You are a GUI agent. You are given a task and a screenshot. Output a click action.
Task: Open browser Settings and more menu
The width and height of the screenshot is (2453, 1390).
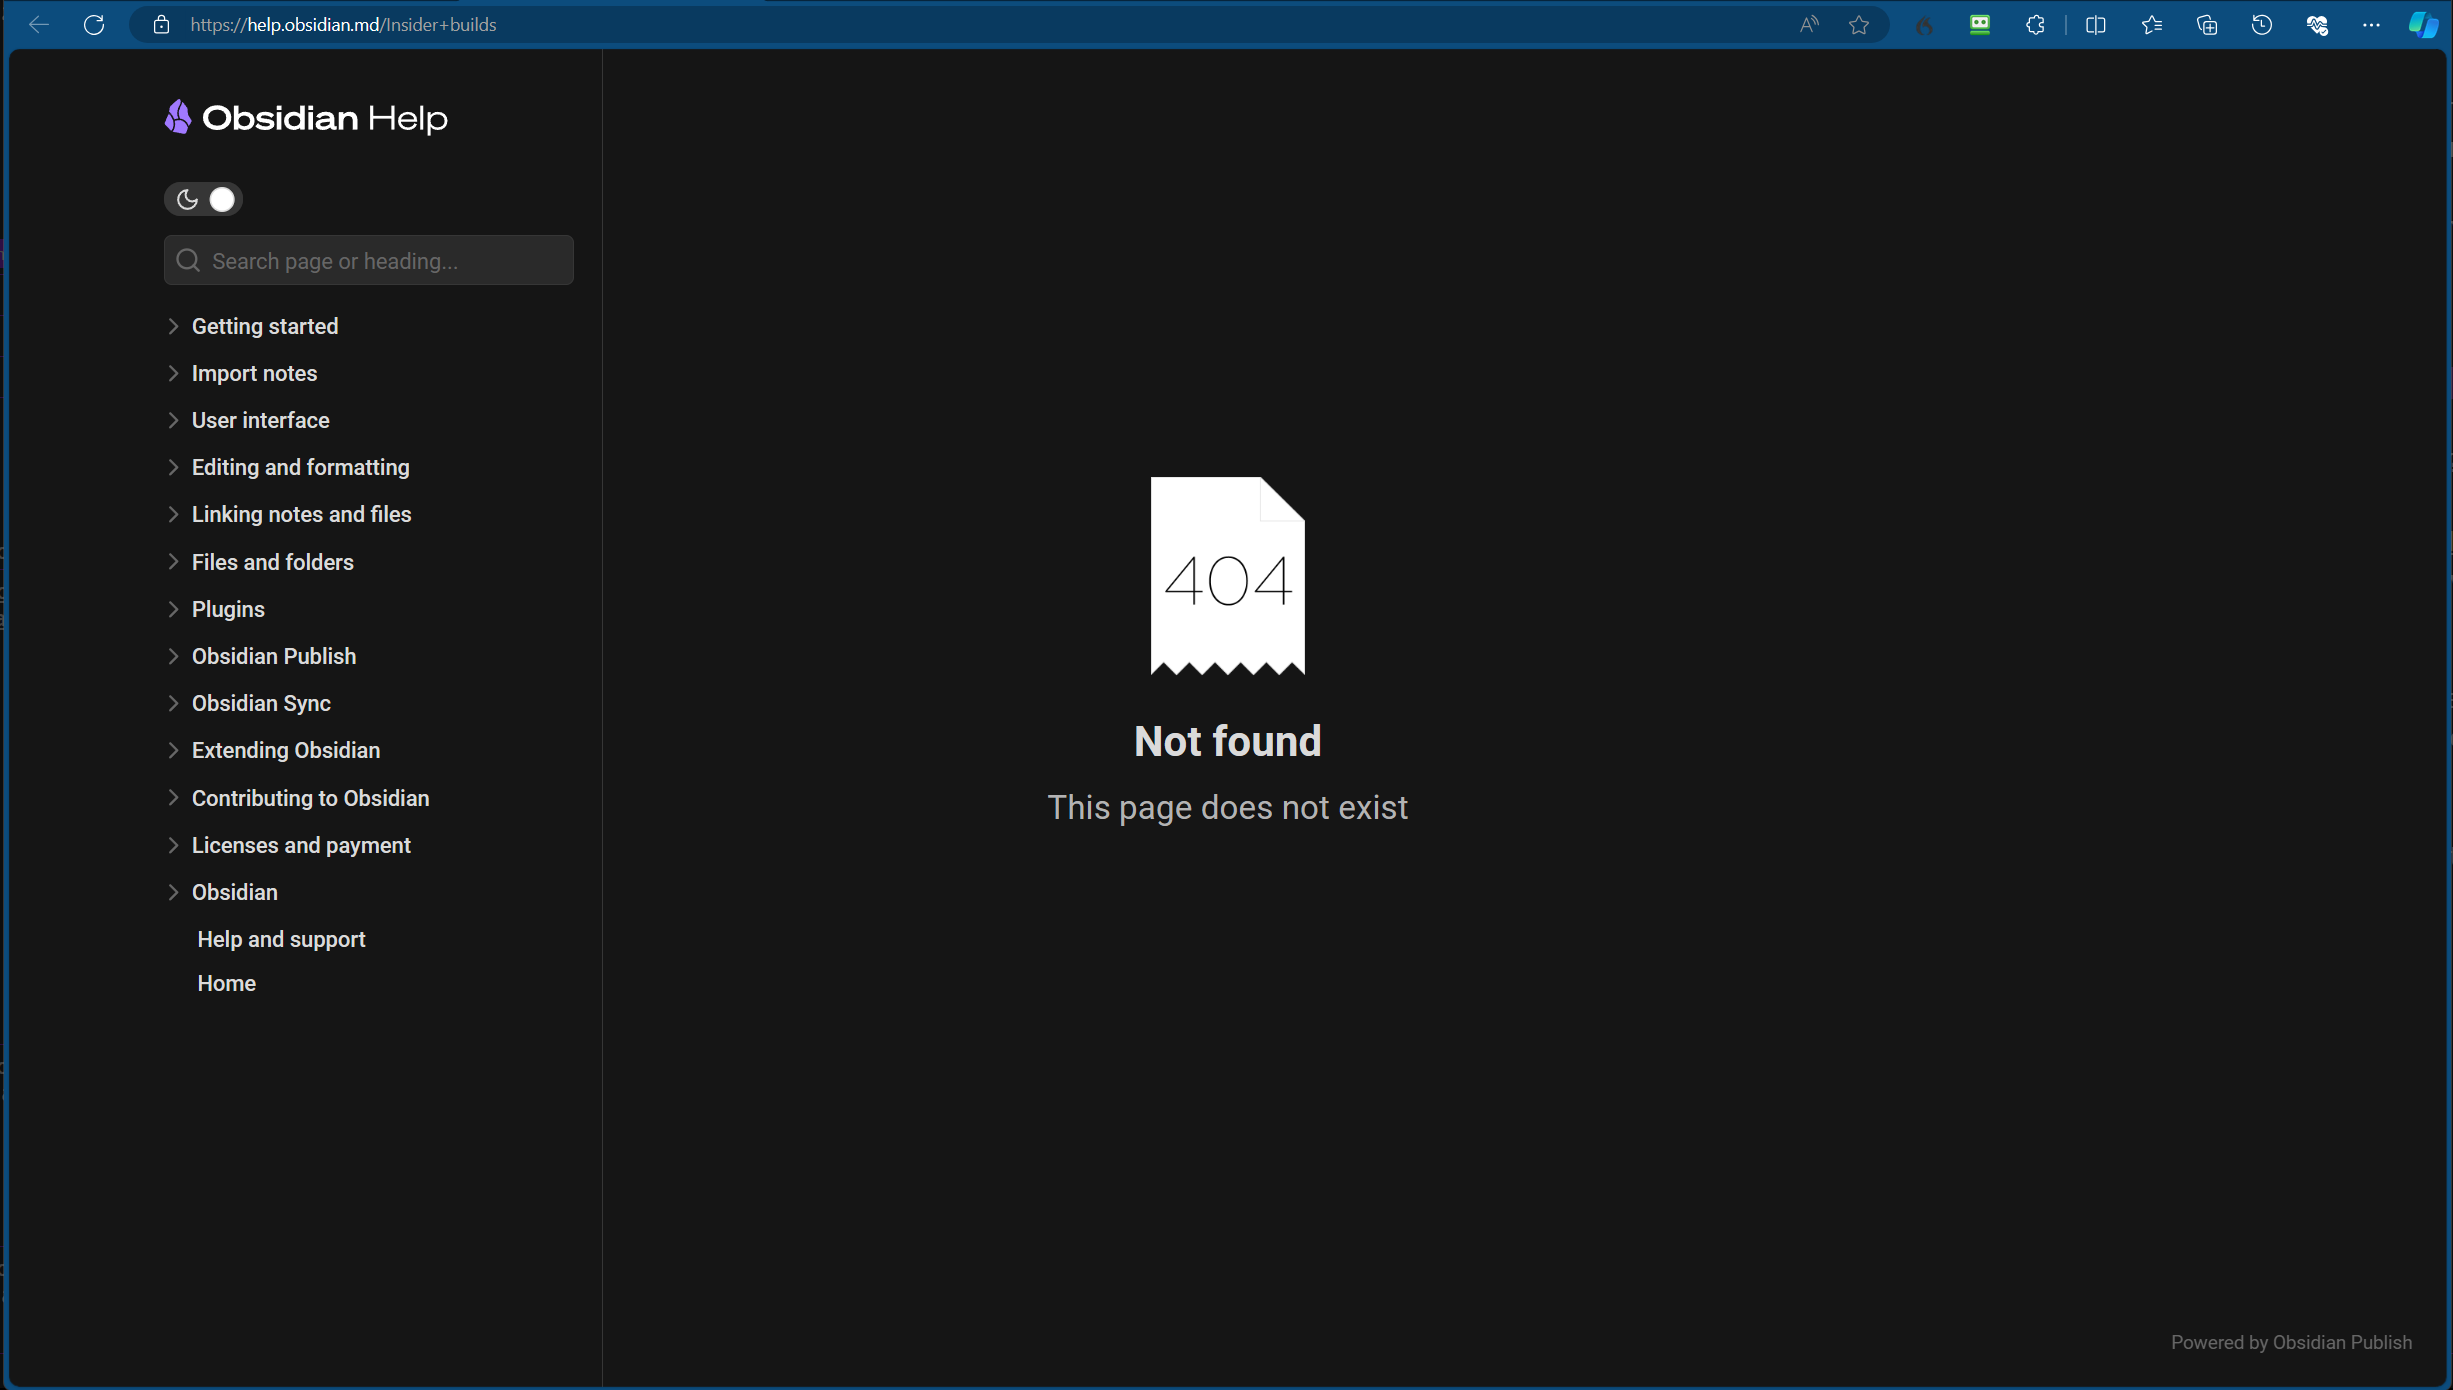2371,25
